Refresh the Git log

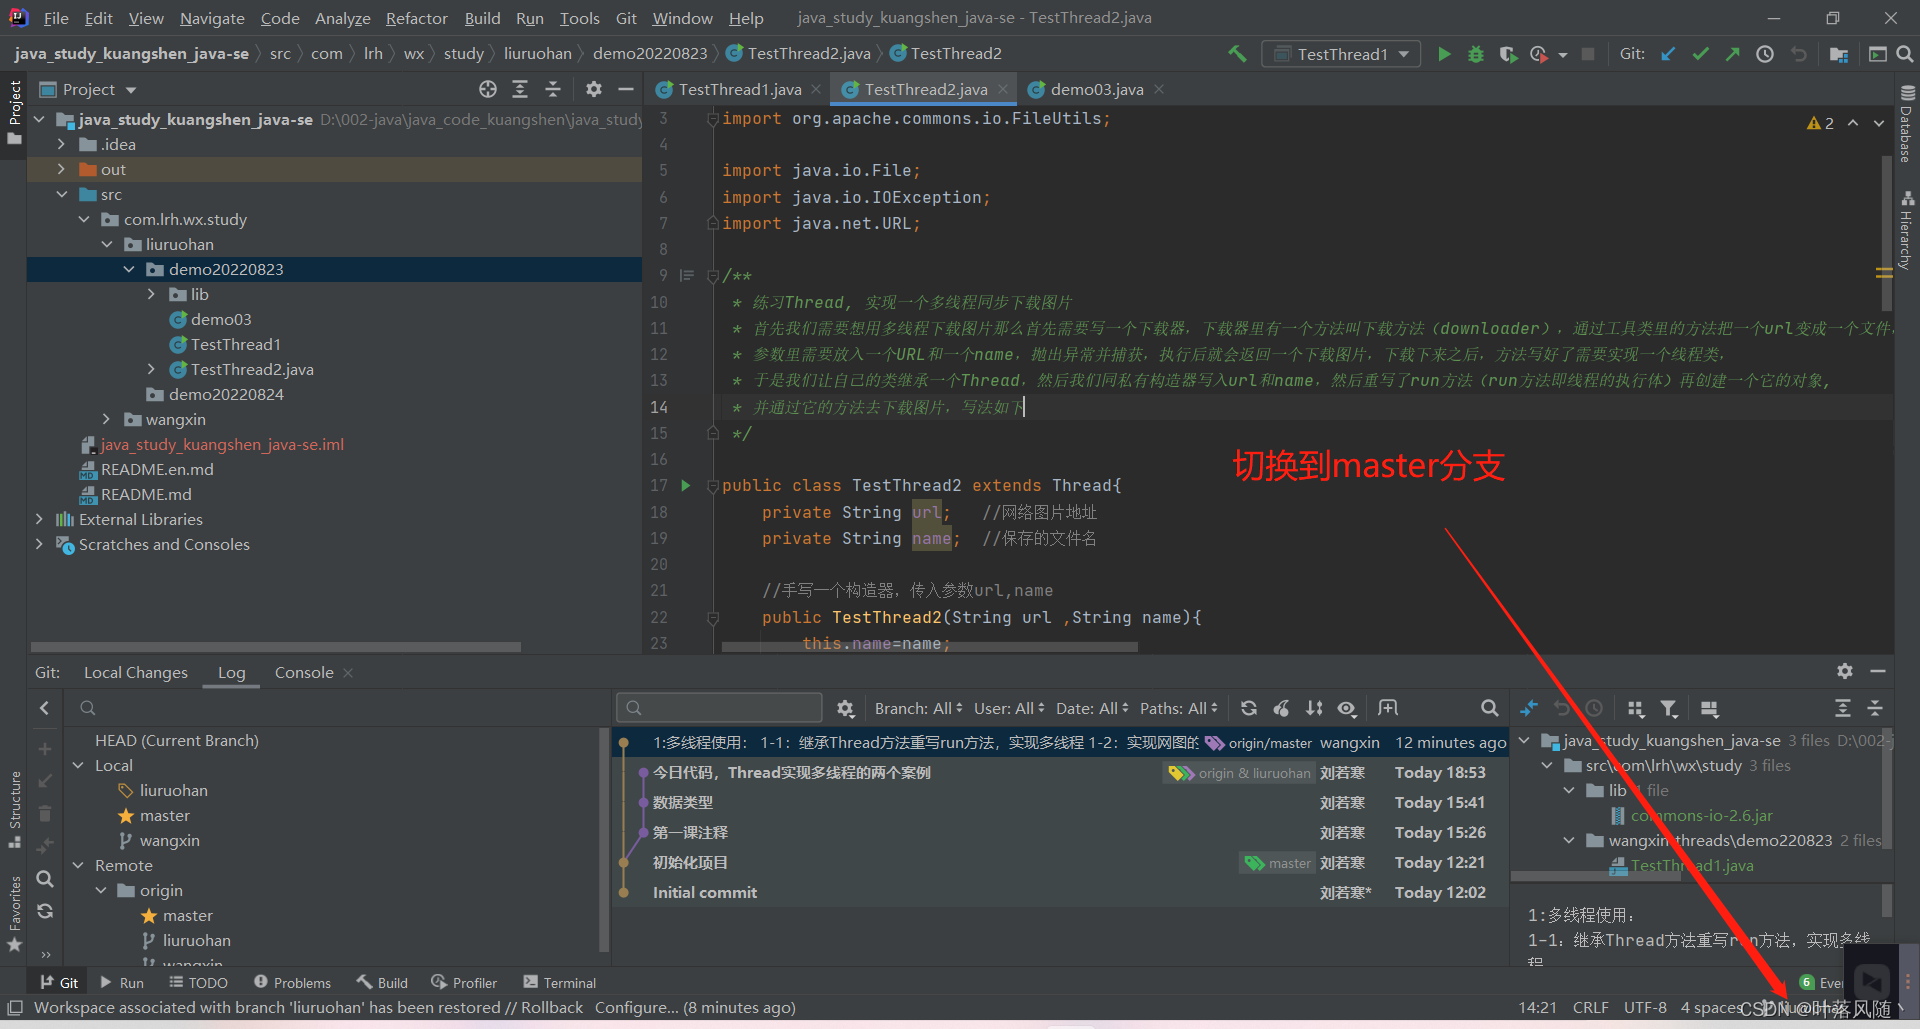coord(1249,708)
